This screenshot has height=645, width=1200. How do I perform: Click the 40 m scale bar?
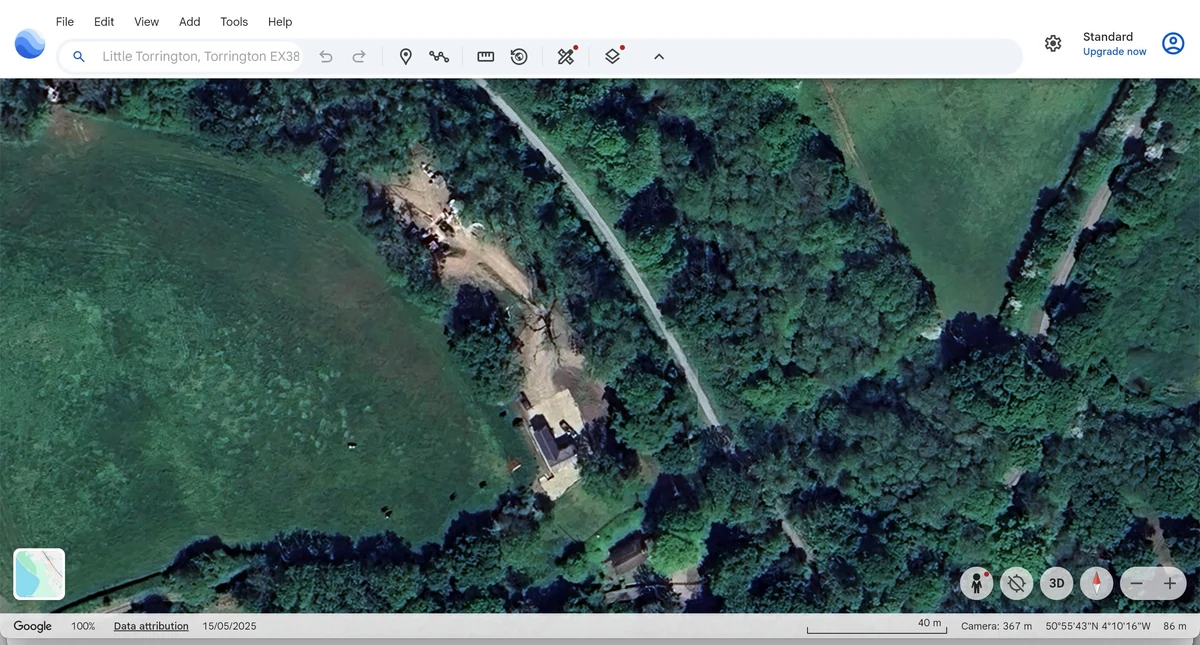click(876, 626)
